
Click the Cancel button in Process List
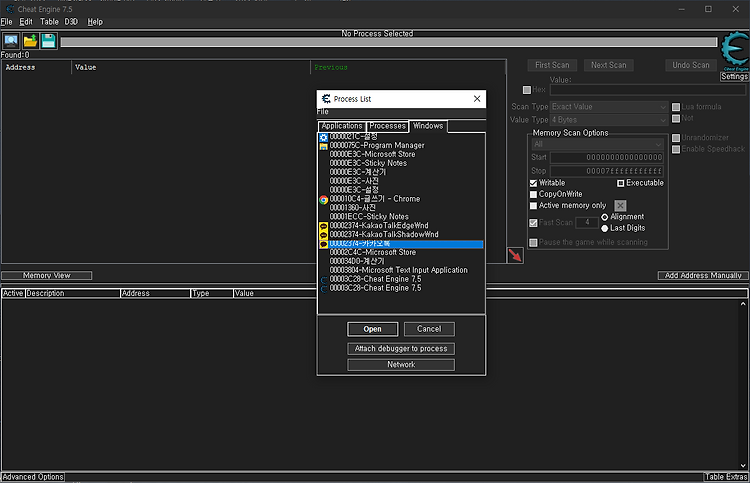coord(429,329)
